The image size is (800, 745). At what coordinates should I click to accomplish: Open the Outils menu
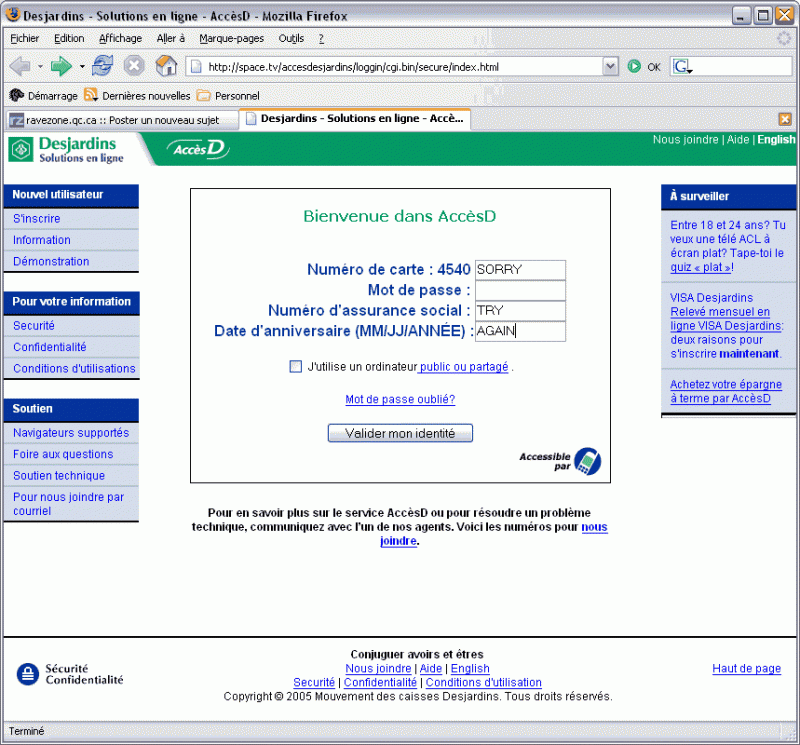click(x=291, y=38)
